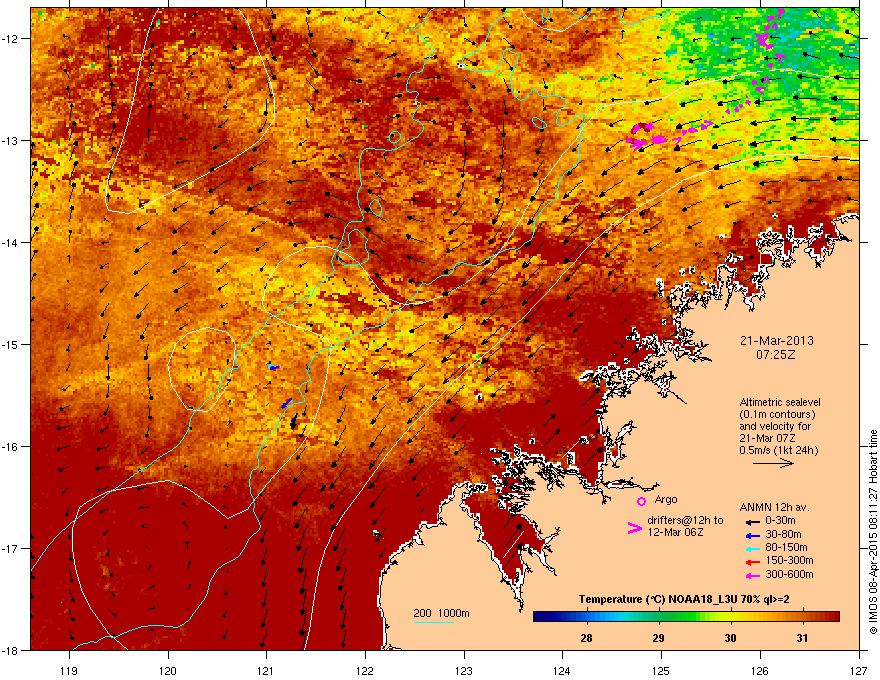Image resolution: width=880 pixels, height=680 pixels.
Task: Click the latitude axis label -18
Action: [11, 650]
